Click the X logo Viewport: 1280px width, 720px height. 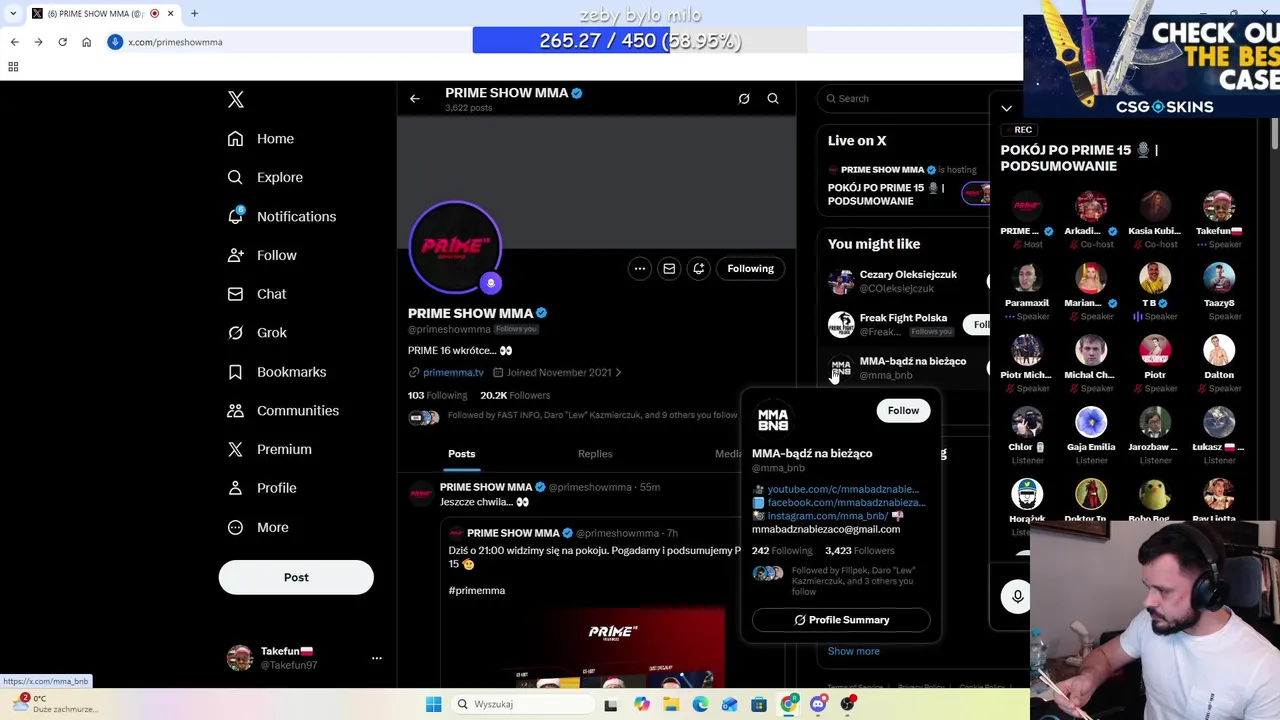click(x=236, y=99)
